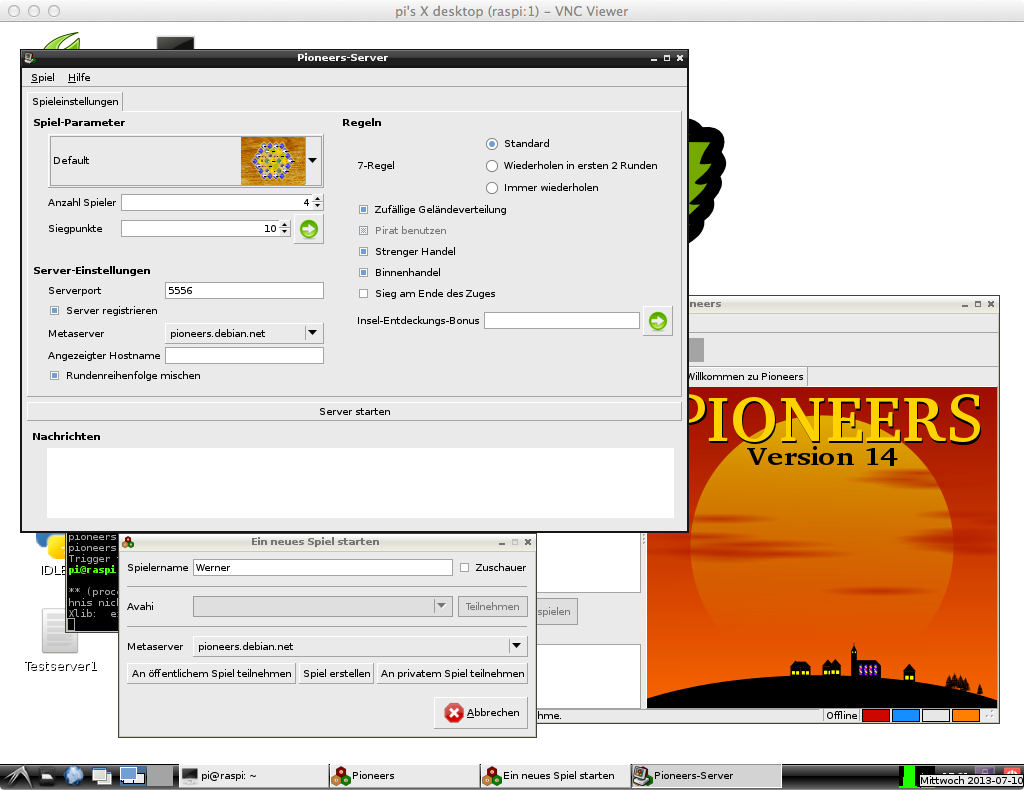The width and height of the screenshot is (1024, 790).
Task: Click the green arrow beside Siegpunkte
Action: coord(309,229)
